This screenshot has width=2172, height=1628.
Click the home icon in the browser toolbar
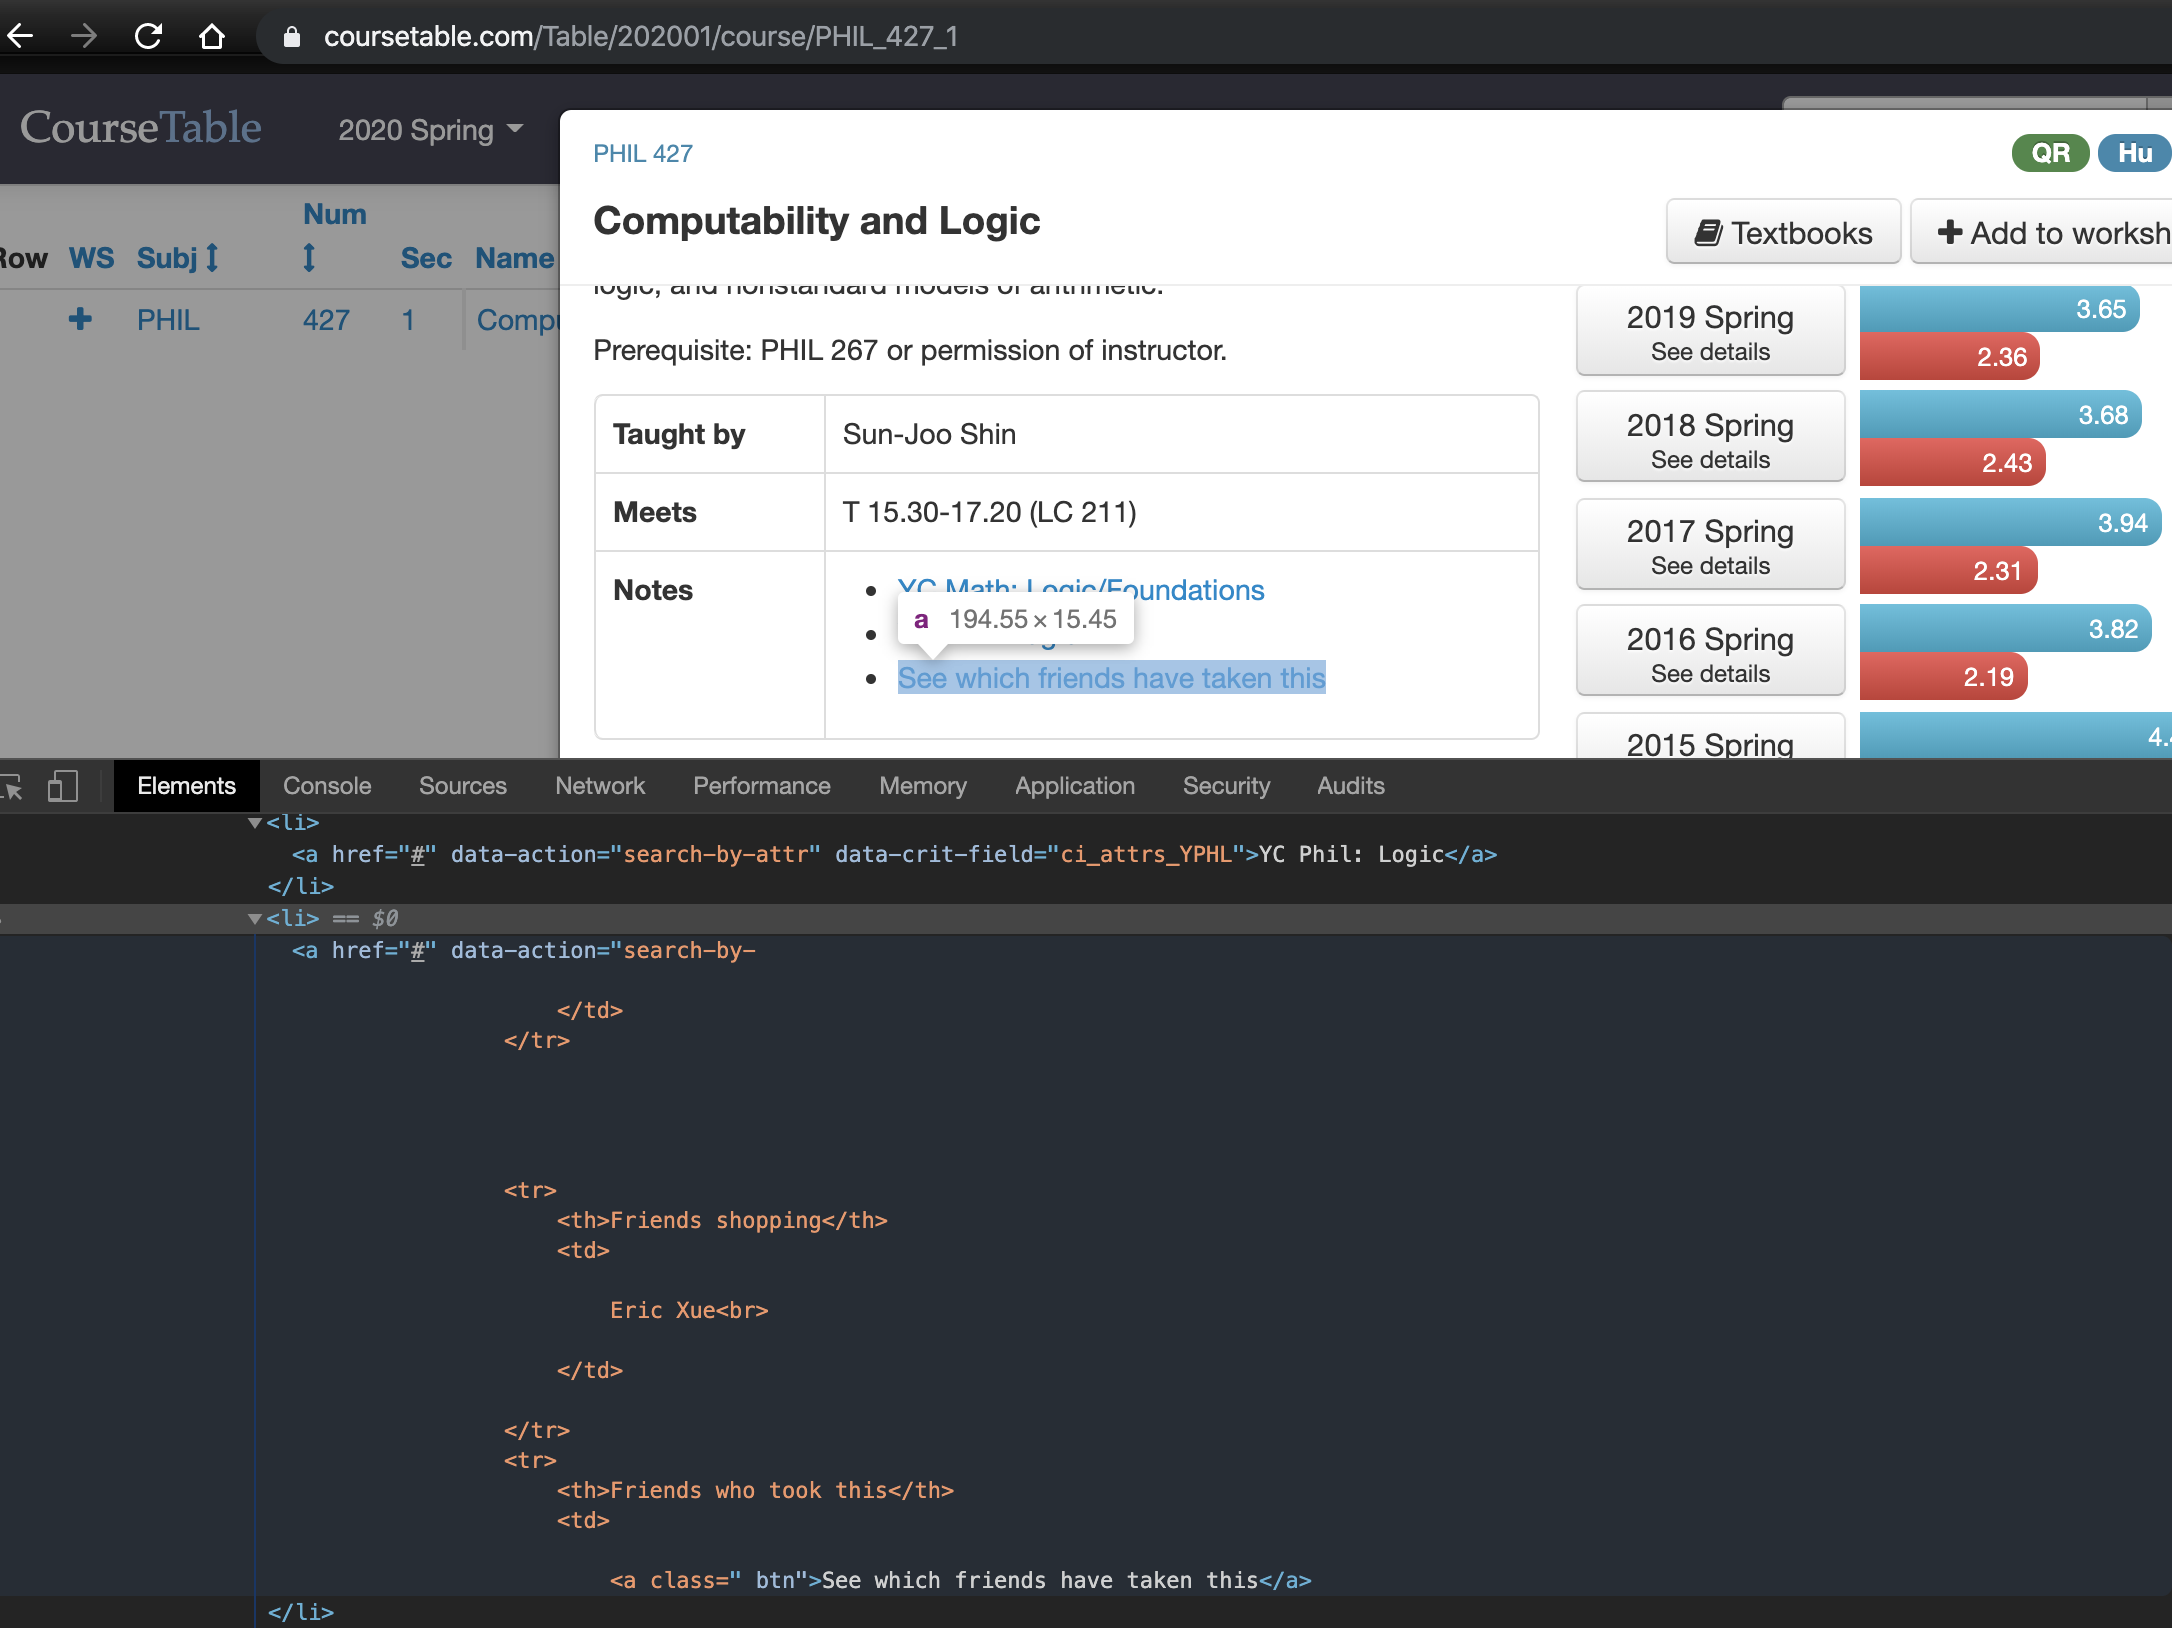coord(212,35)
